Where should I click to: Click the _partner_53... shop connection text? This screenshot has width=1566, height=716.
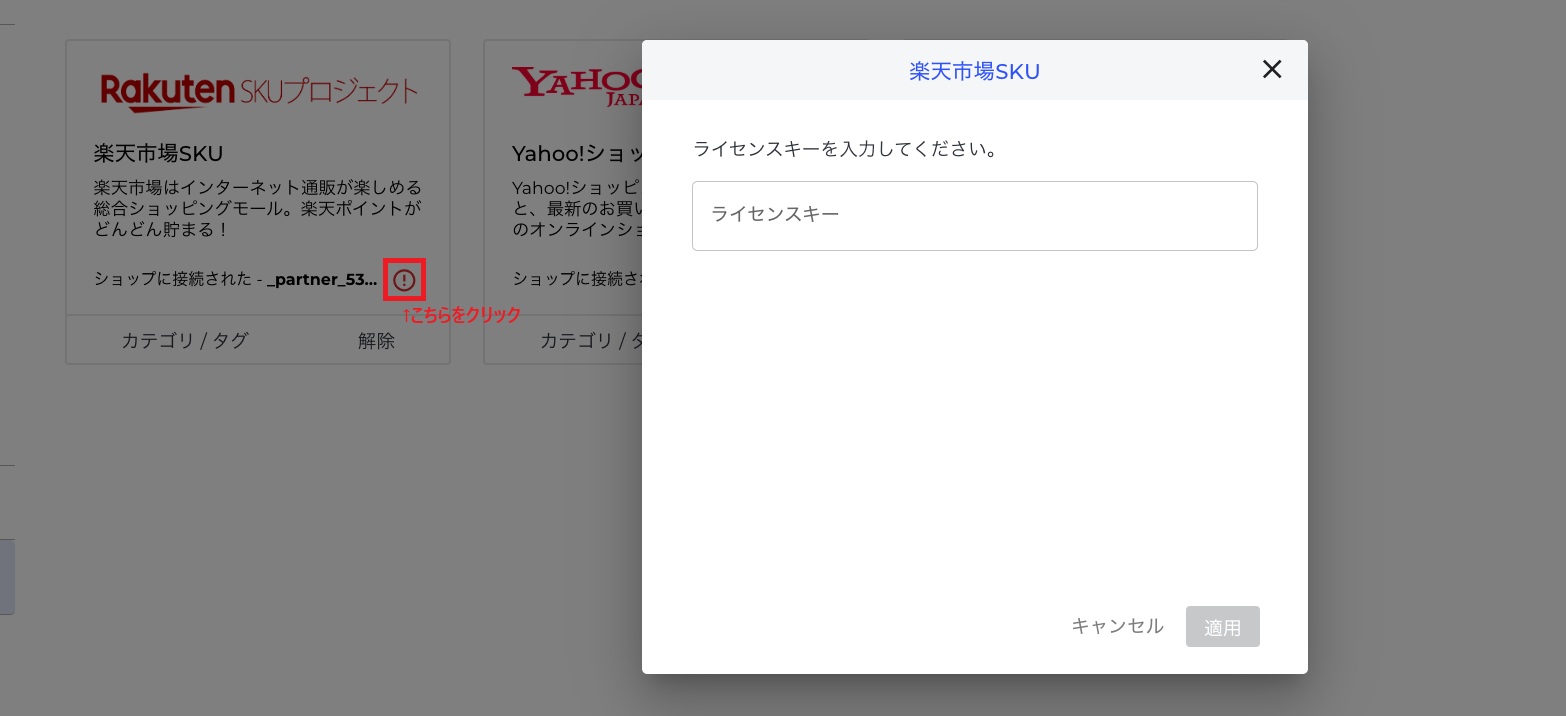(323, 279)
